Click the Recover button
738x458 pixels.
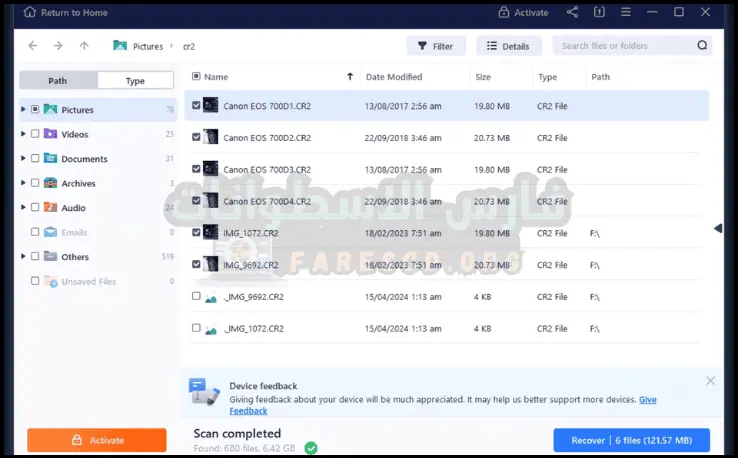631,440
